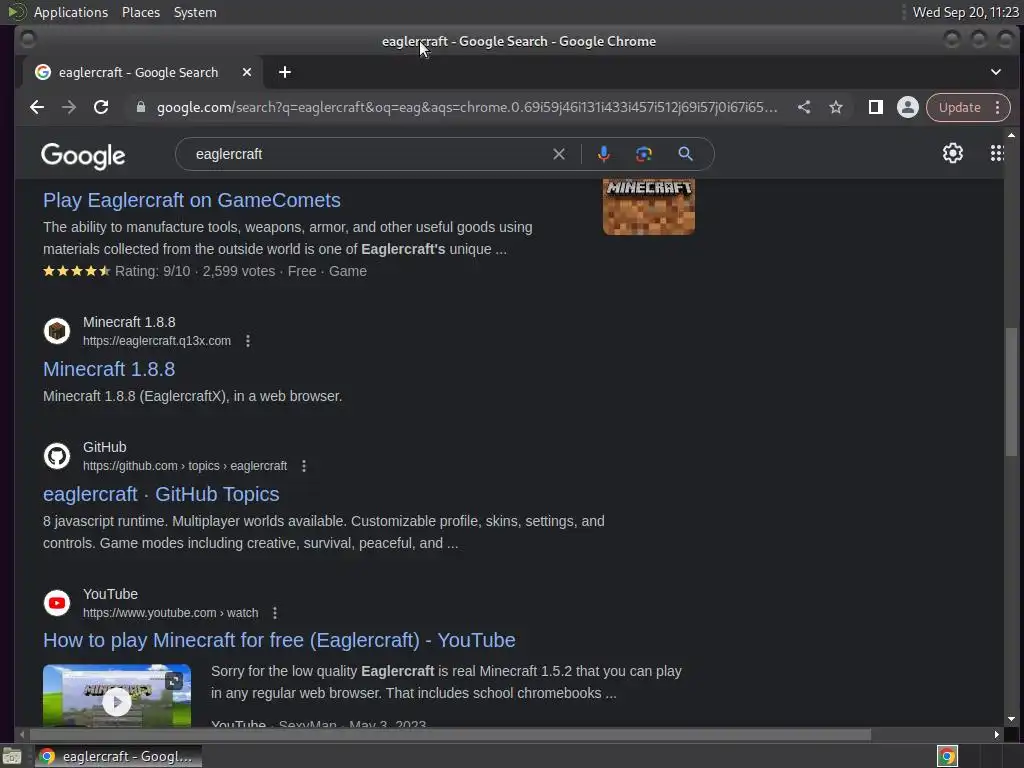
Task: Click the date and time clock
Action: (x=965, y=12)
